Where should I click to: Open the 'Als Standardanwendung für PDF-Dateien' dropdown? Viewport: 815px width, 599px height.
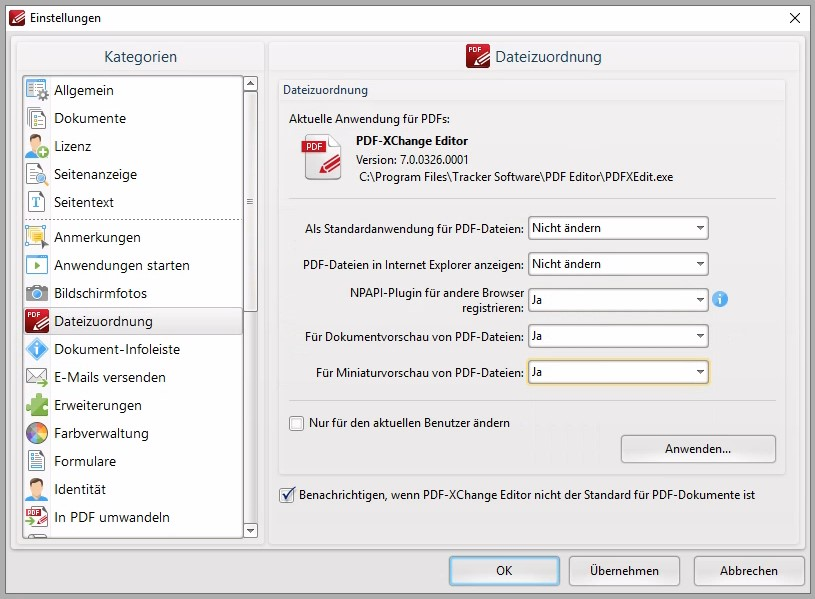pos(618,228)
